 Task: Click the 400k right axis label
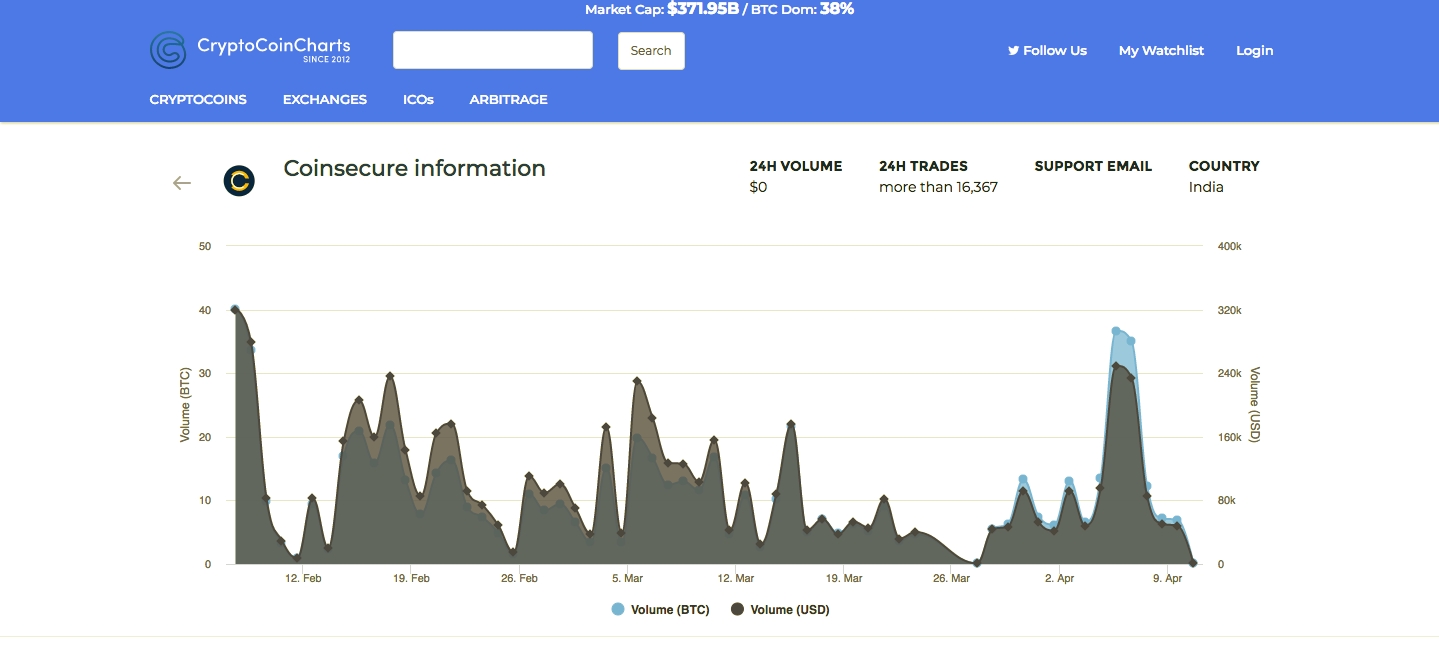tap(1229, 246)
